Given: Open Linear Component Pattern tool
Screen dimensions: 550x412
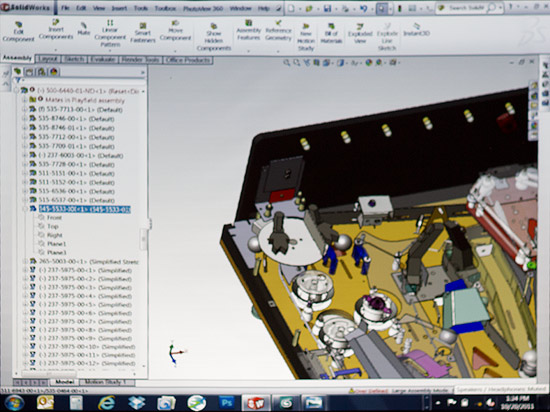Looking at the screenshot, I should 110,34.
